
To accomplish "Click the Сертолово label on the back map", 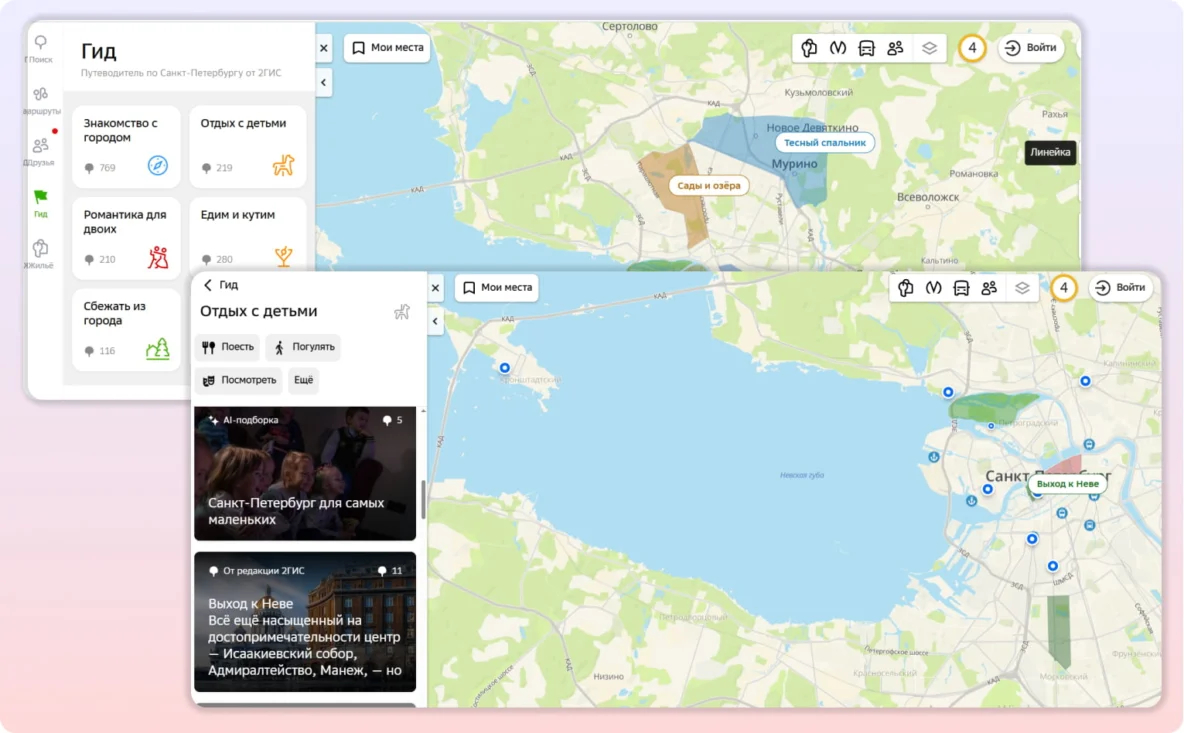I will tap(630, 26).
